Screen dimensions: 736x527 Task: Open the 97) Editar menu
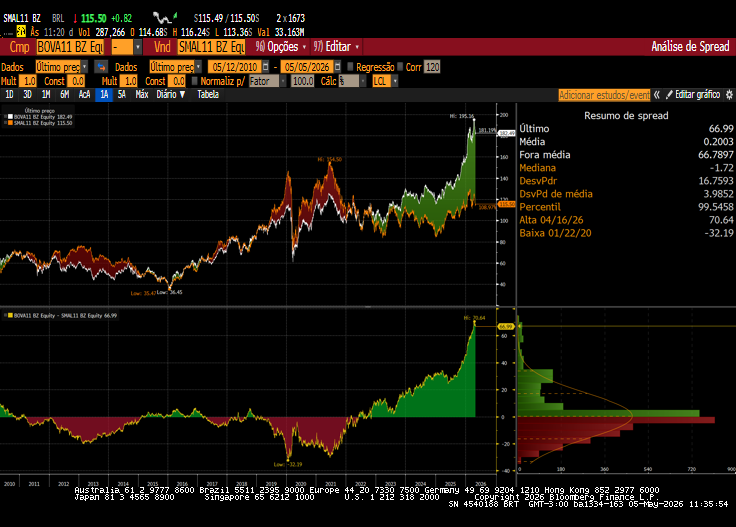(336, 47)
